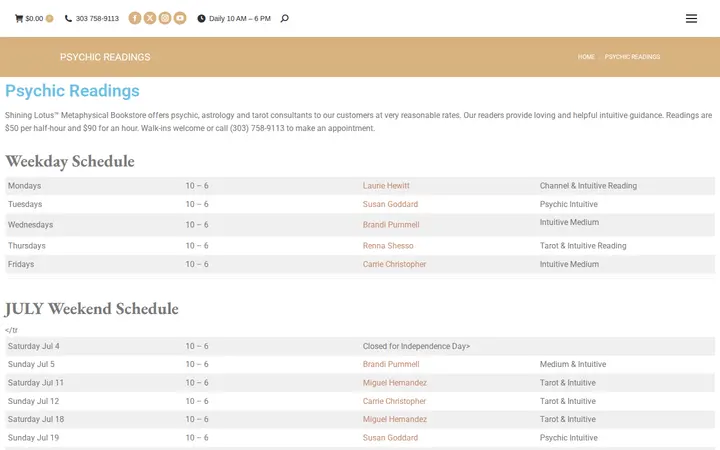Click the Weekday Schedule heading

point(70,161)
